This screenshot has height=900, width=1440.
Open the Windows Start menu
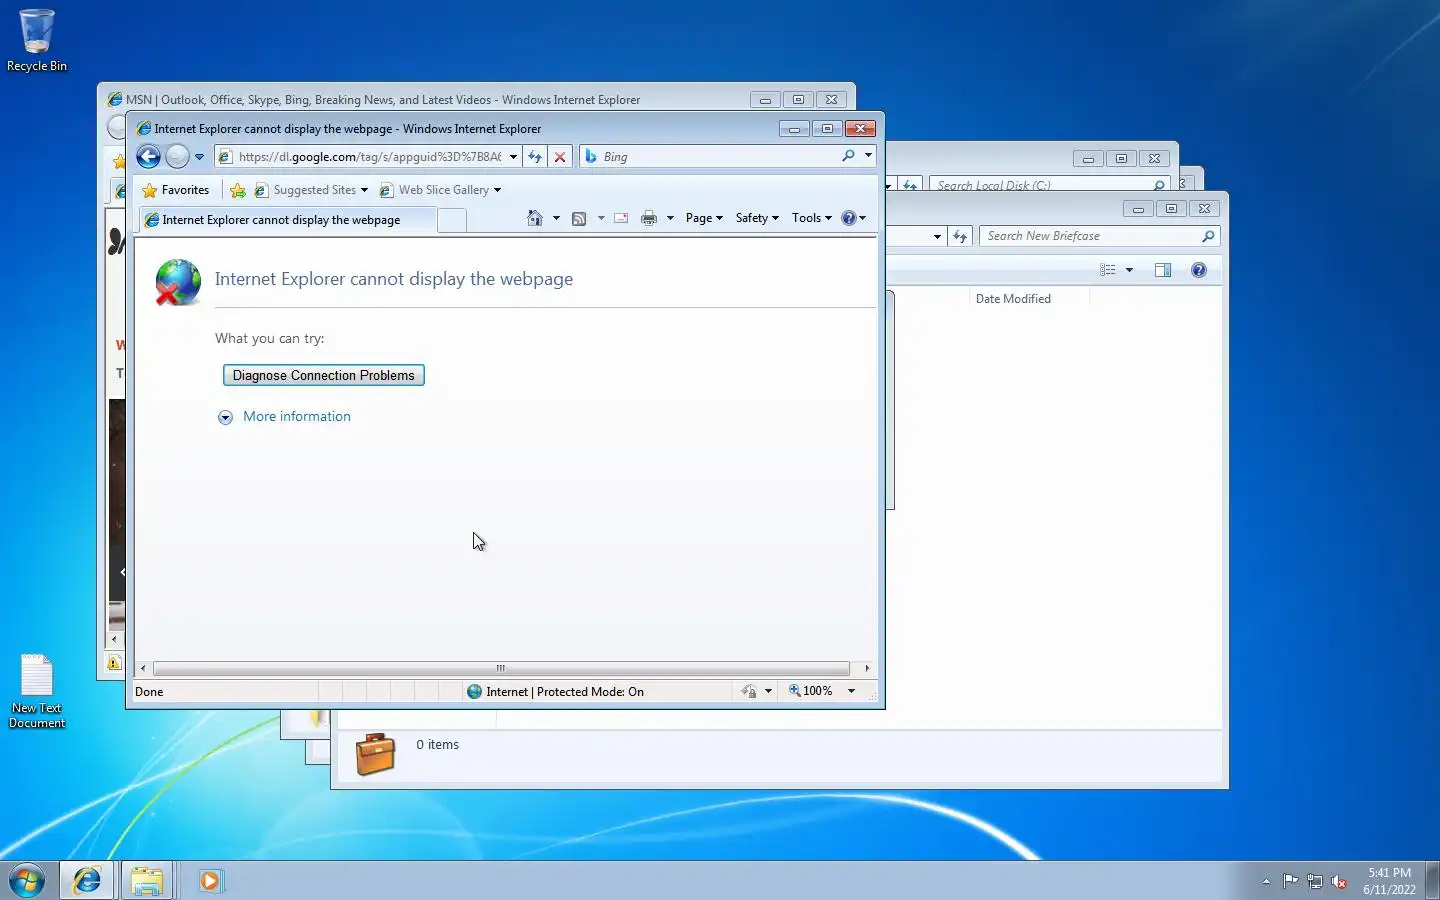27,881
